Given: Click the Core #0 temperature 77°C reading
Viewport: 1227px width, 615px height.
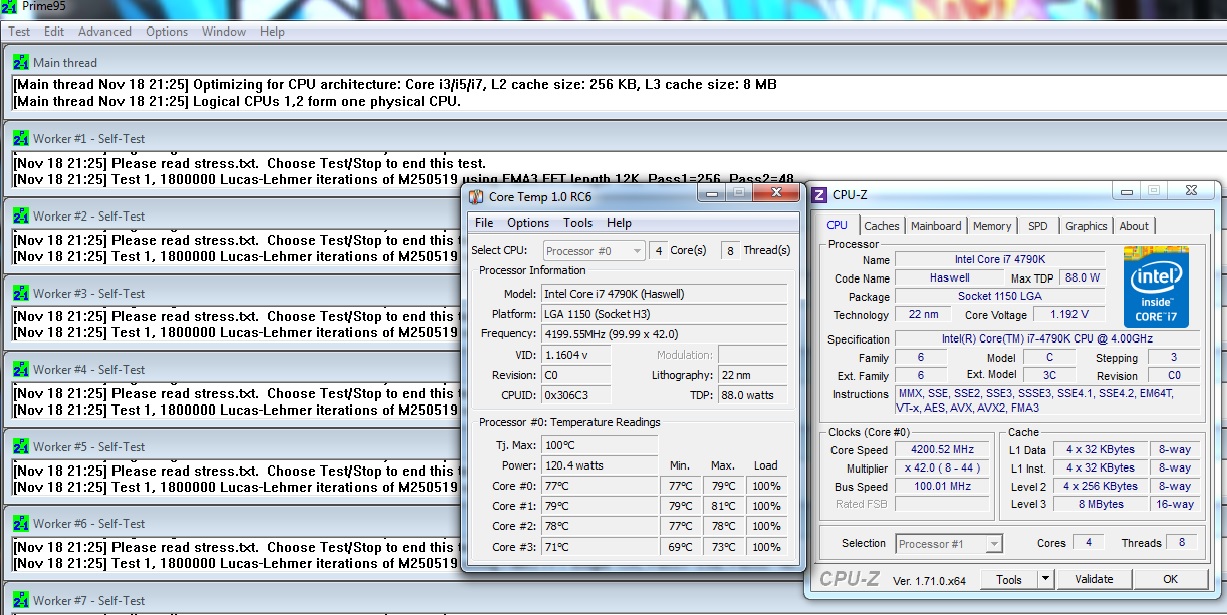Looking at the screenshot, I should [600, 486].
